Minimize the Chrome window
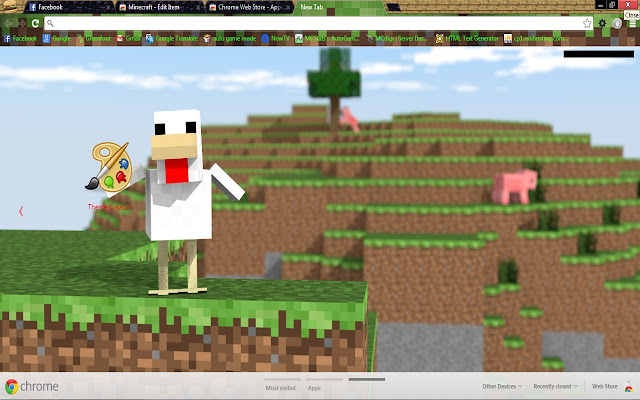This screenshot has width=640, height=400. (600, 4)
